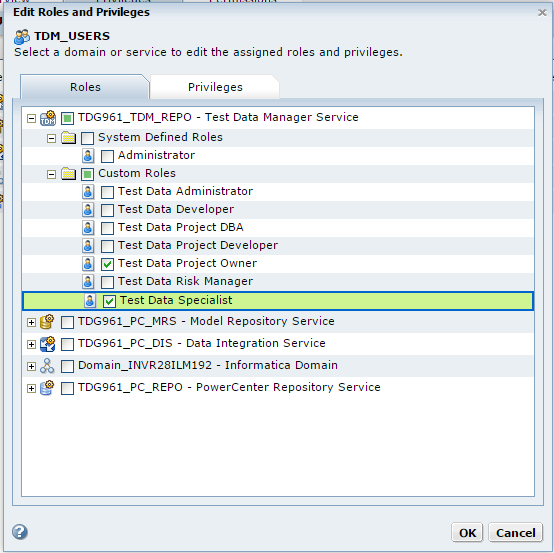The image size is (554, 553).
Task: Check the Test Data Developer checkbox
Action: [107, 210]
